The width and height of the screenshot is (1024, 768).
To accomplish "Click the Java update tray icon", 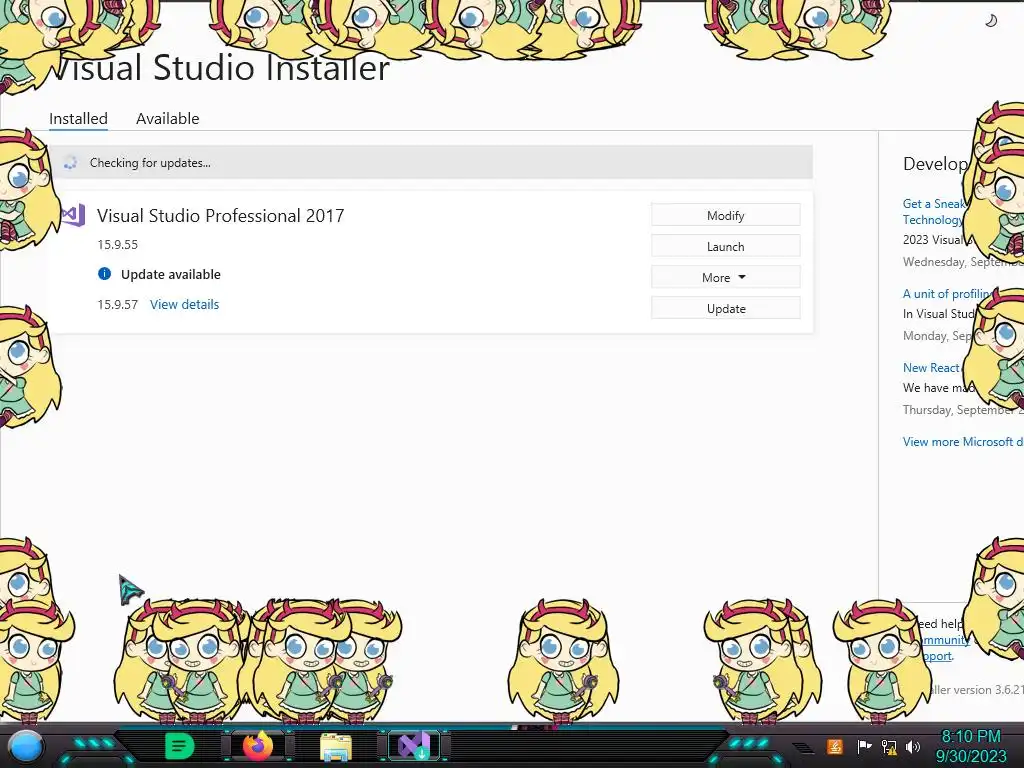I will [834, 746].
